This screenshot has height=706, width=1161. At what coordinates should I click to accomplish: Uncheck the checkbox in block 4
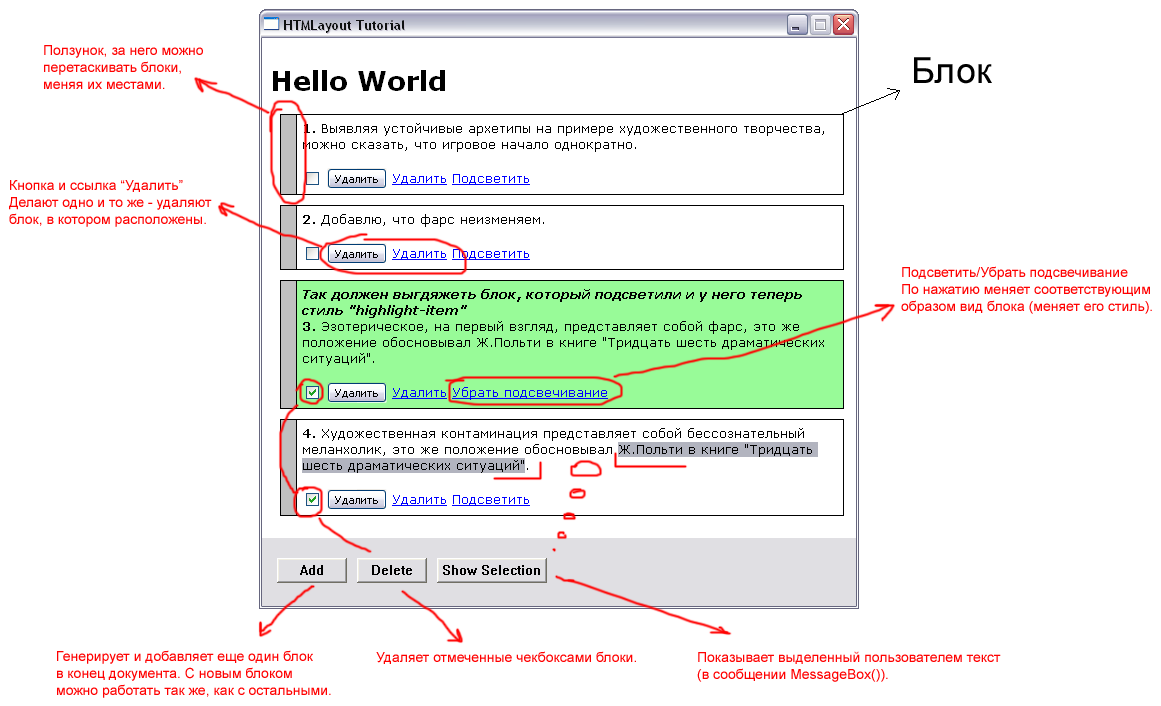[x=313, y=500]
